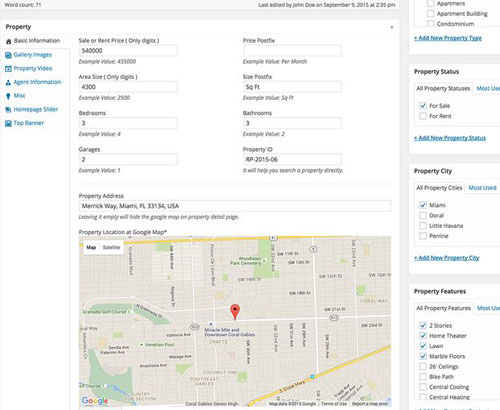The height and width of the screenshot is (410, 500).
Task: Open the Misc tab
Action: tap(20, 96)
